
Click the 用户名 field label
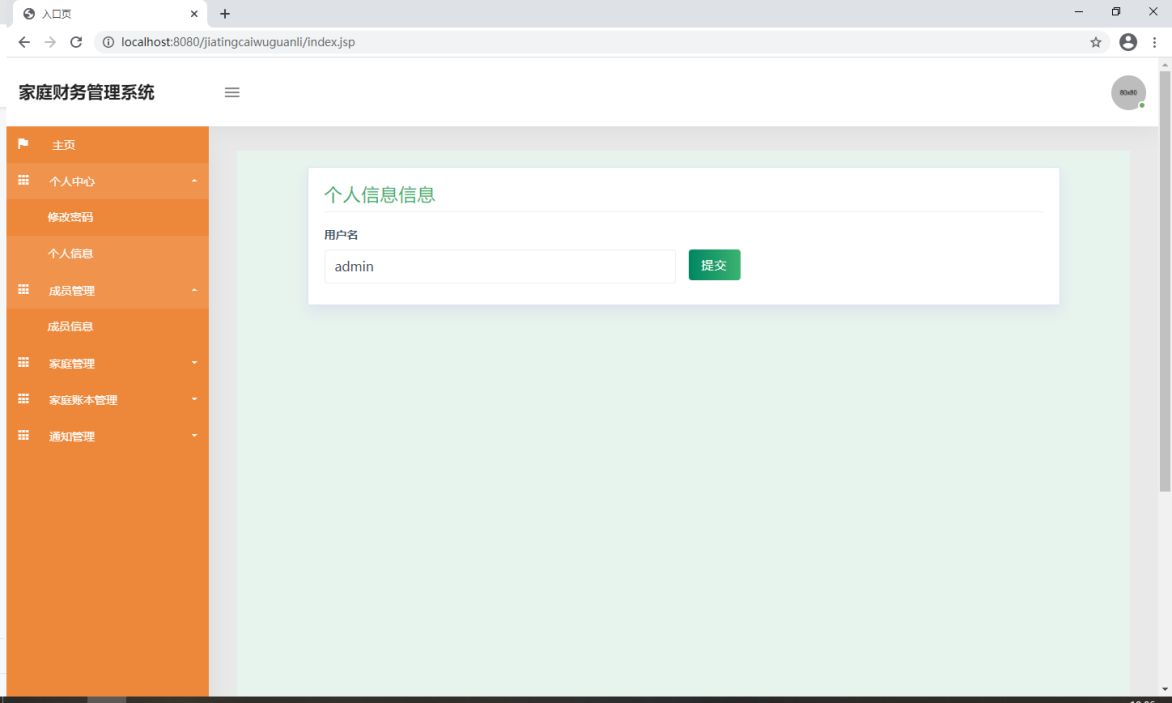click(341, 235)
